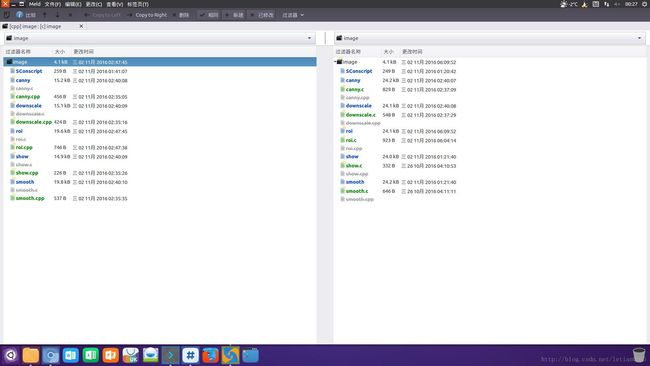Open the system gear menu in top panel

tap(645, 4)
